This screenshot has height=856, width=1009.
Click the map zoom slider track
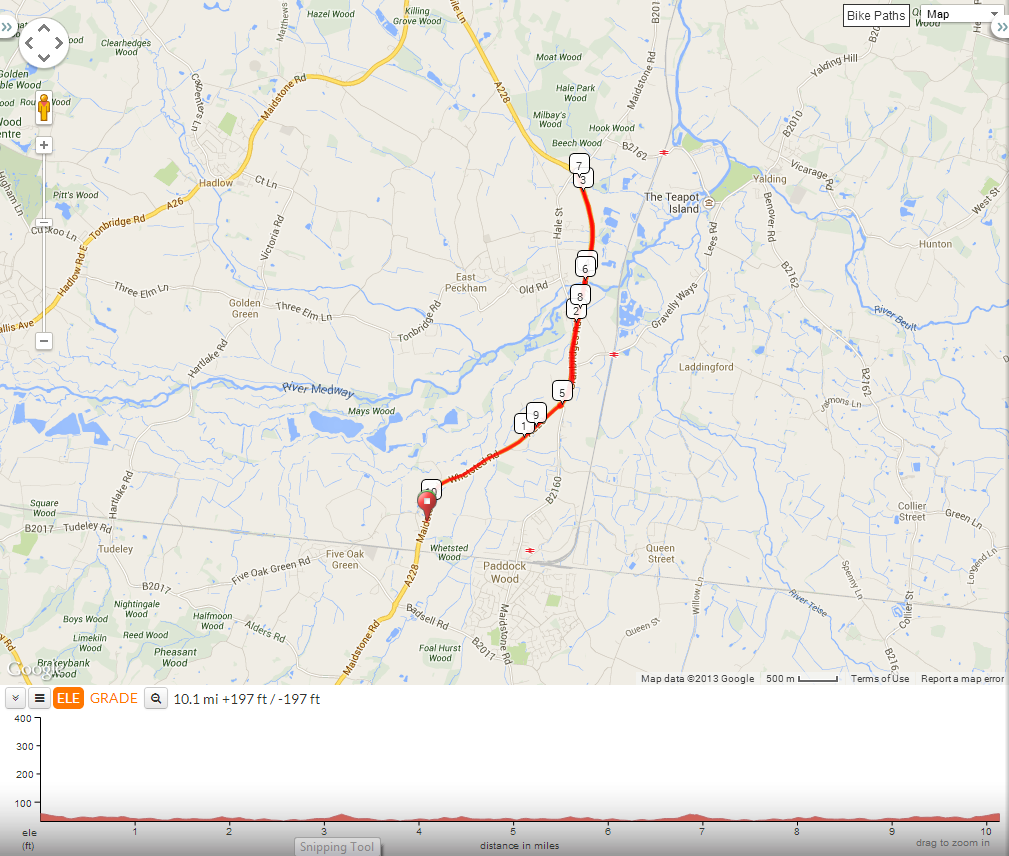point(44,243)
